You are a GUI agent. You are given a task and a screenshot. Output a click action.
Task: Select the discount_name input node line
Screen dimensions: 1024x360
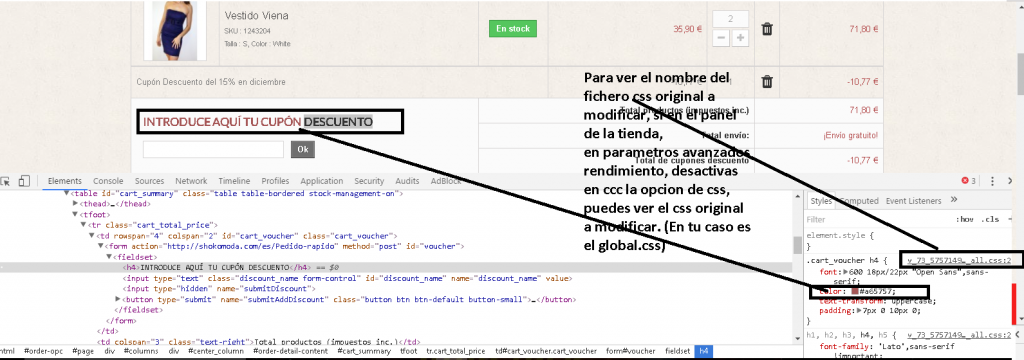click(347, 278)
